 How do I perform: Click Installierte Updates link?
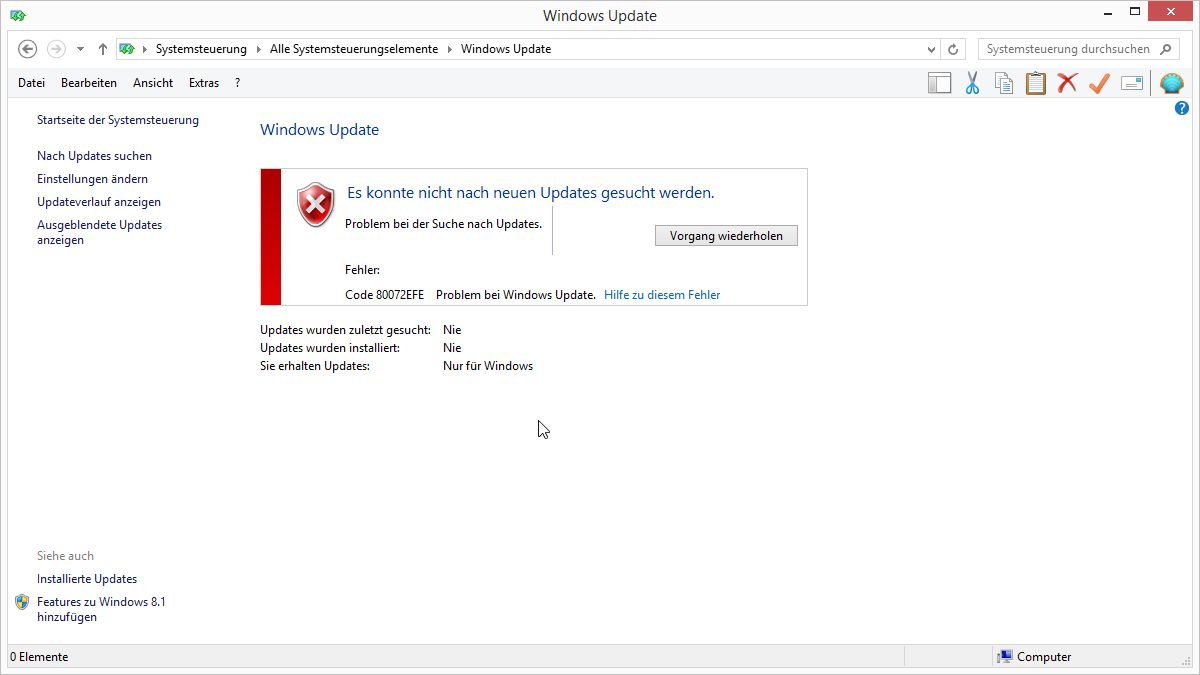pyautogui.click(x=87, y=579)
